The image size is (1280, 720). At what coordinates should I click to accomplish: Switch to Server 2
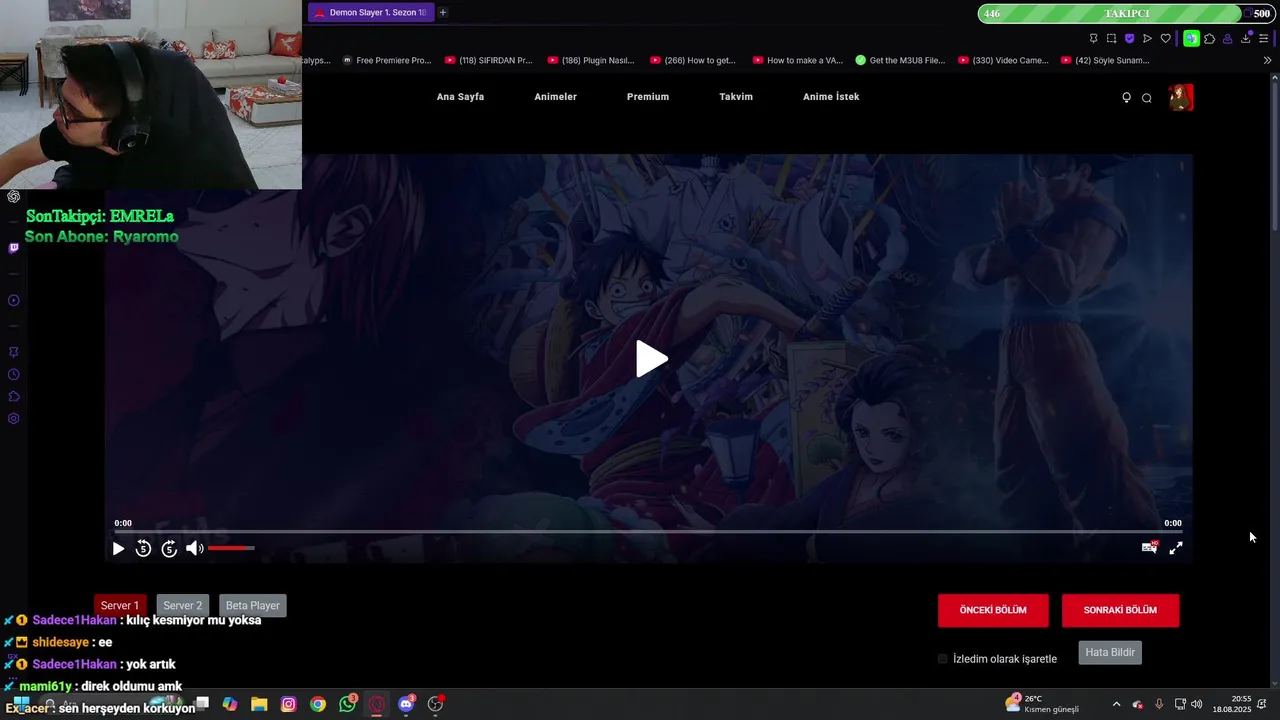click(182, 605)
